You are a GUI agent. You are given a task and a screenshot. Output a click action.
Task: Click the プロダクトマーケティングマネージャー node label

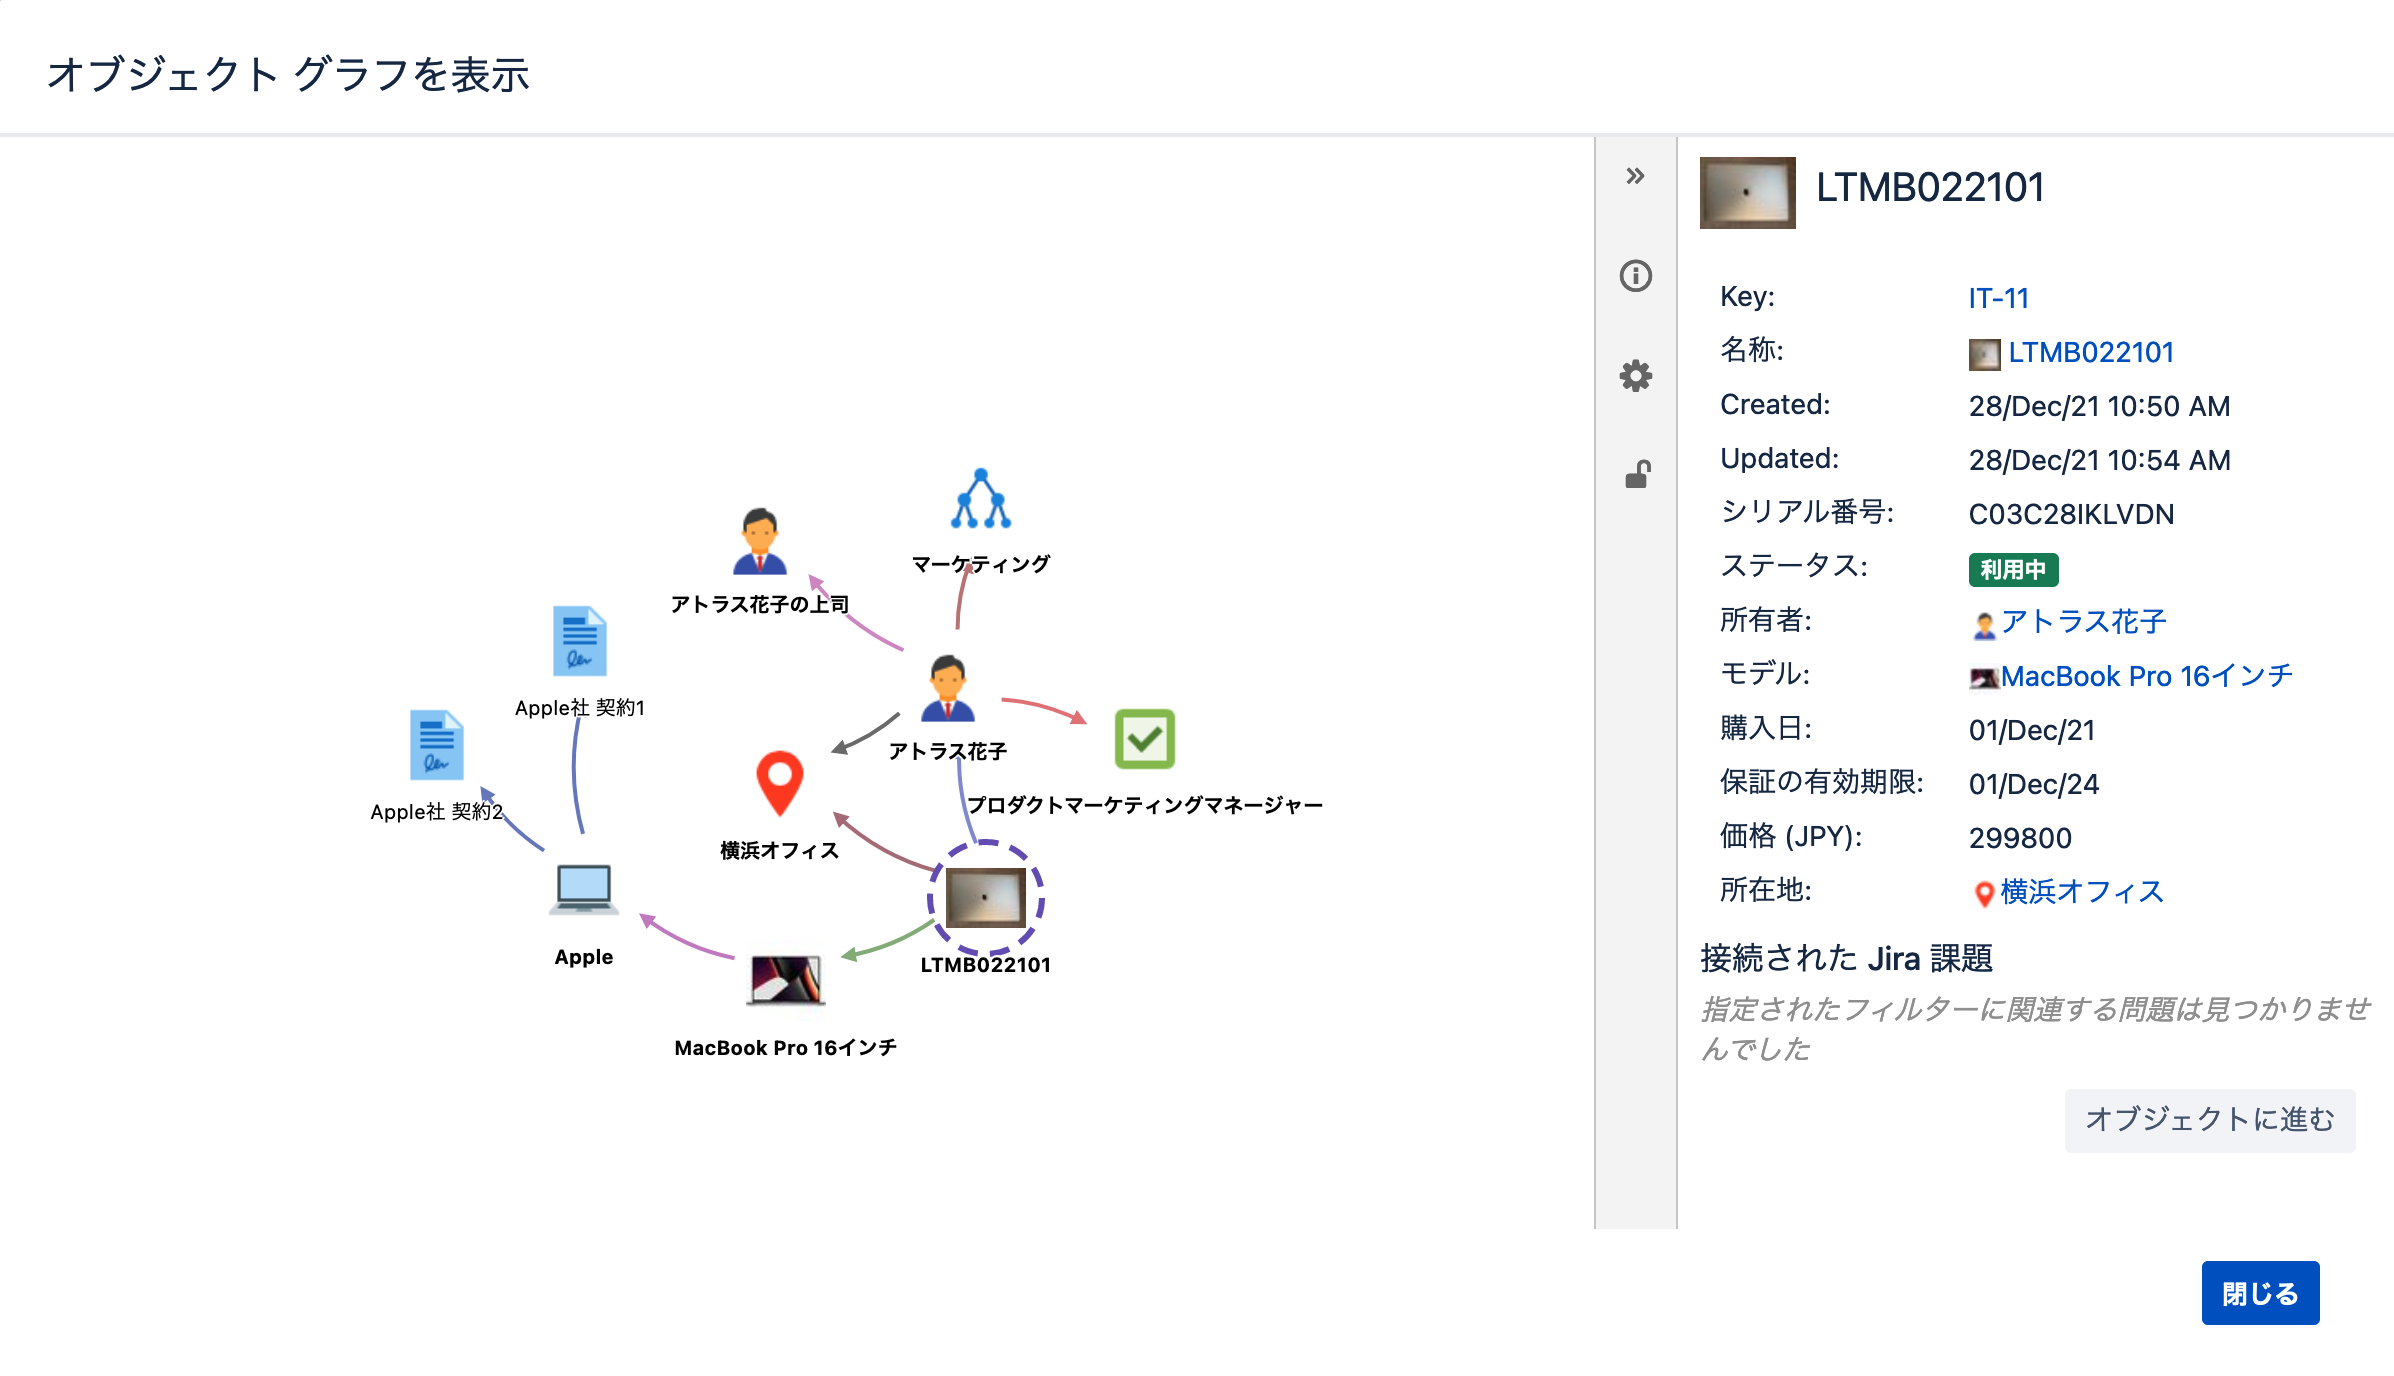click(x=1145, y=805)
